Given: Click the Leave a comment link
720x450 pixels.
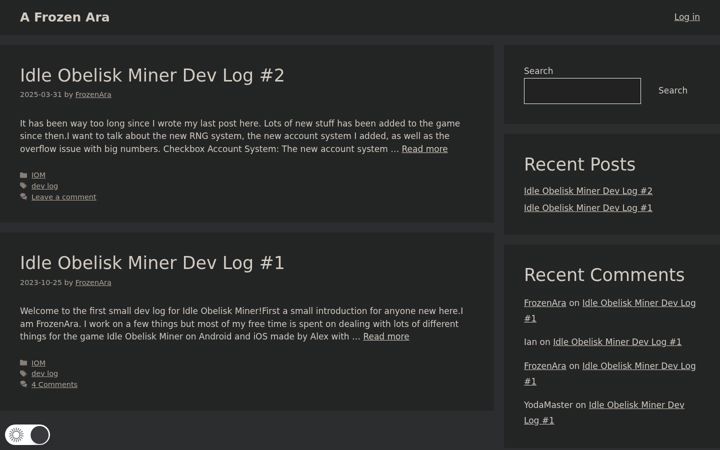Looking at the screenshot, I should pos(64,197).
